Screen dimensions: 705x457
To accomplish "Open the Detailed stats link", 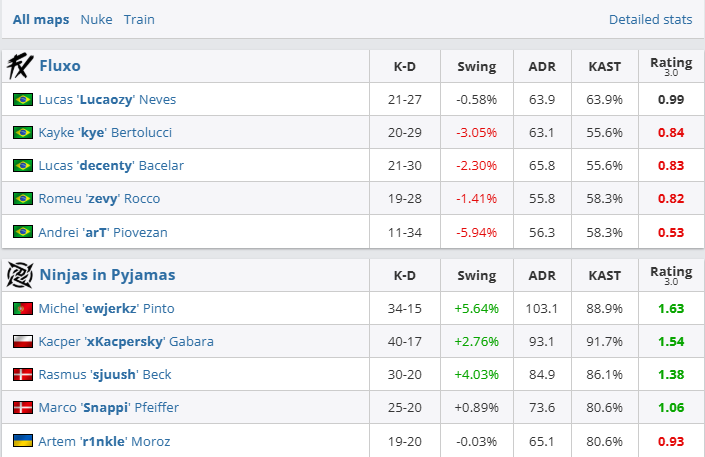I will click(x=650, y=19).
